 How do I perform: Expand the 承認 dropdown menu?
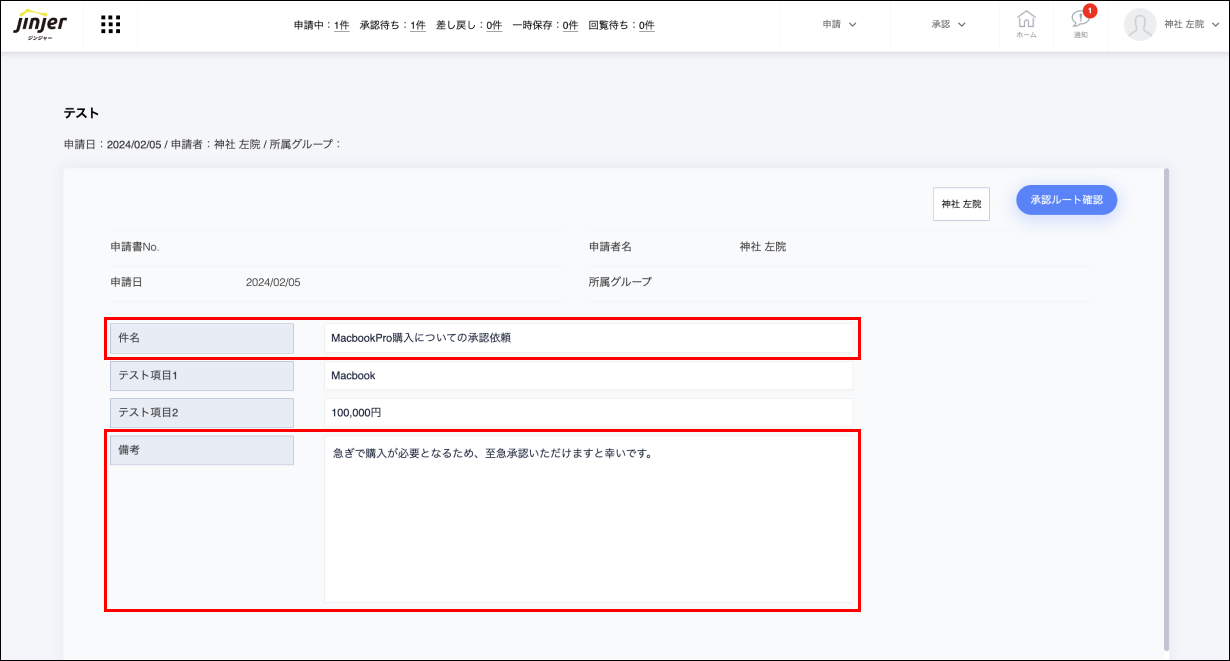coord(948,25)
